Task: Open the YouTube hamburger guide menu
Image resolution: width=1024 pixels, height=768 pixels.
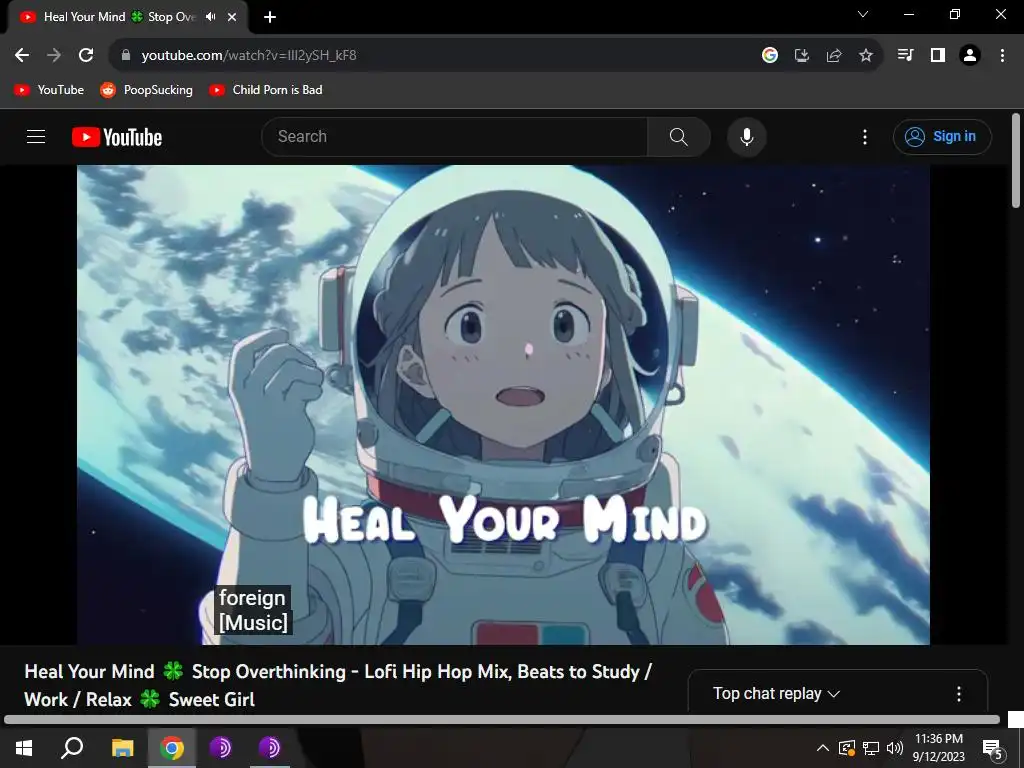Action: 36,136
